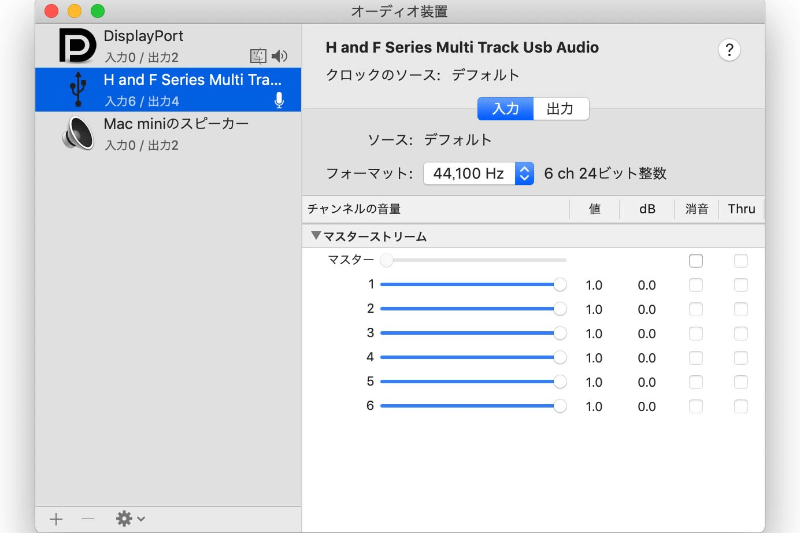Screen dimensions: 800x533
Task: Click the 消音 column header
Action: point(696,209)
